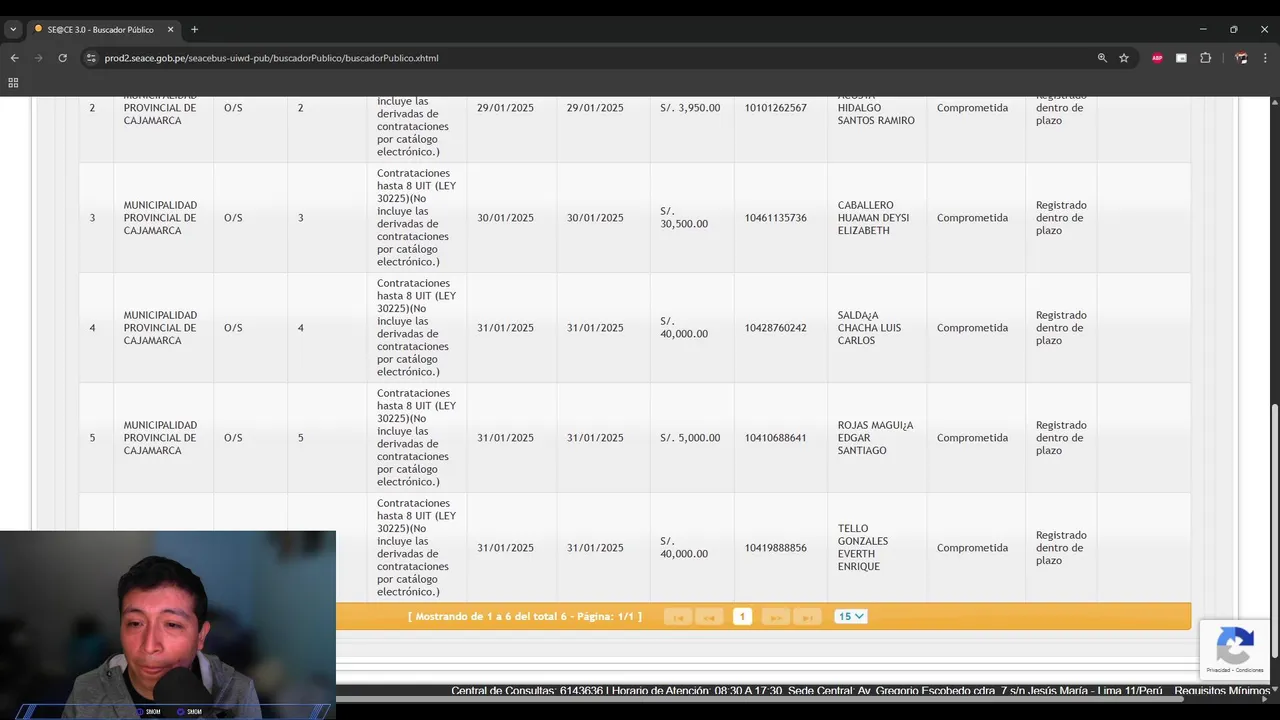
Task: Click Comprometida status in row 3
Action: coord(972,218)
